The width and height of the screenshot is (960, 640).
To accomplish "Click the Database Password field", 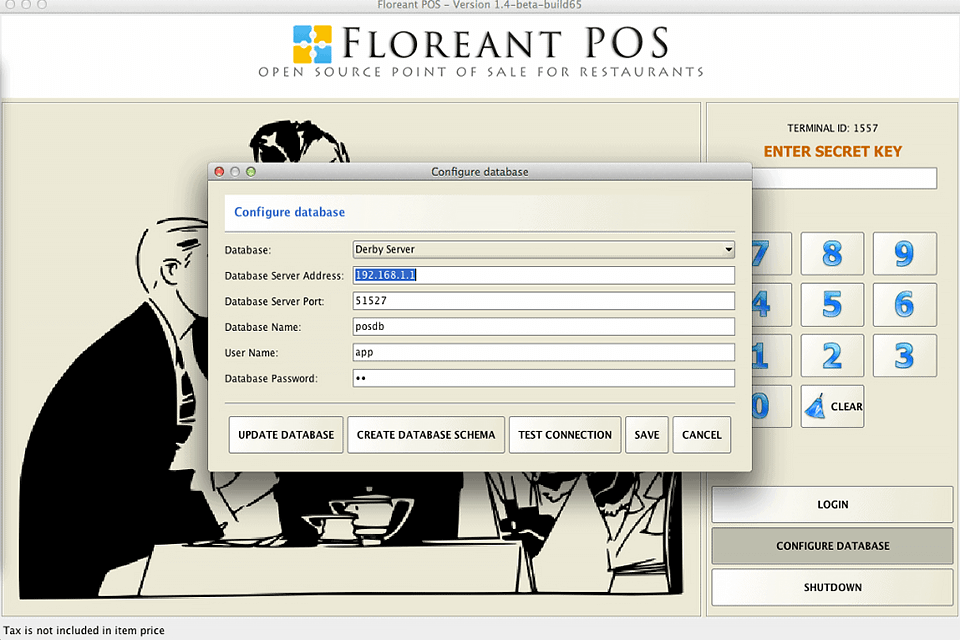I will [543, 377].
